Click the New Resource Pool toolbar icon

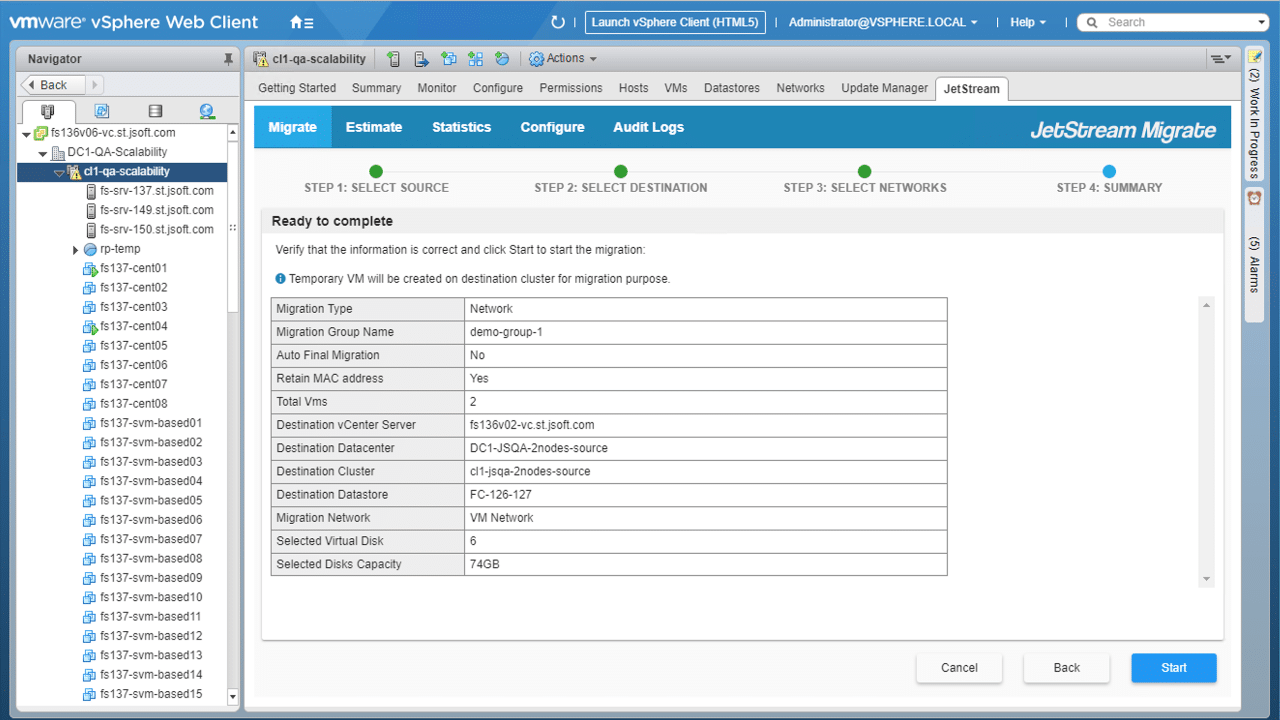click(502, 59)
